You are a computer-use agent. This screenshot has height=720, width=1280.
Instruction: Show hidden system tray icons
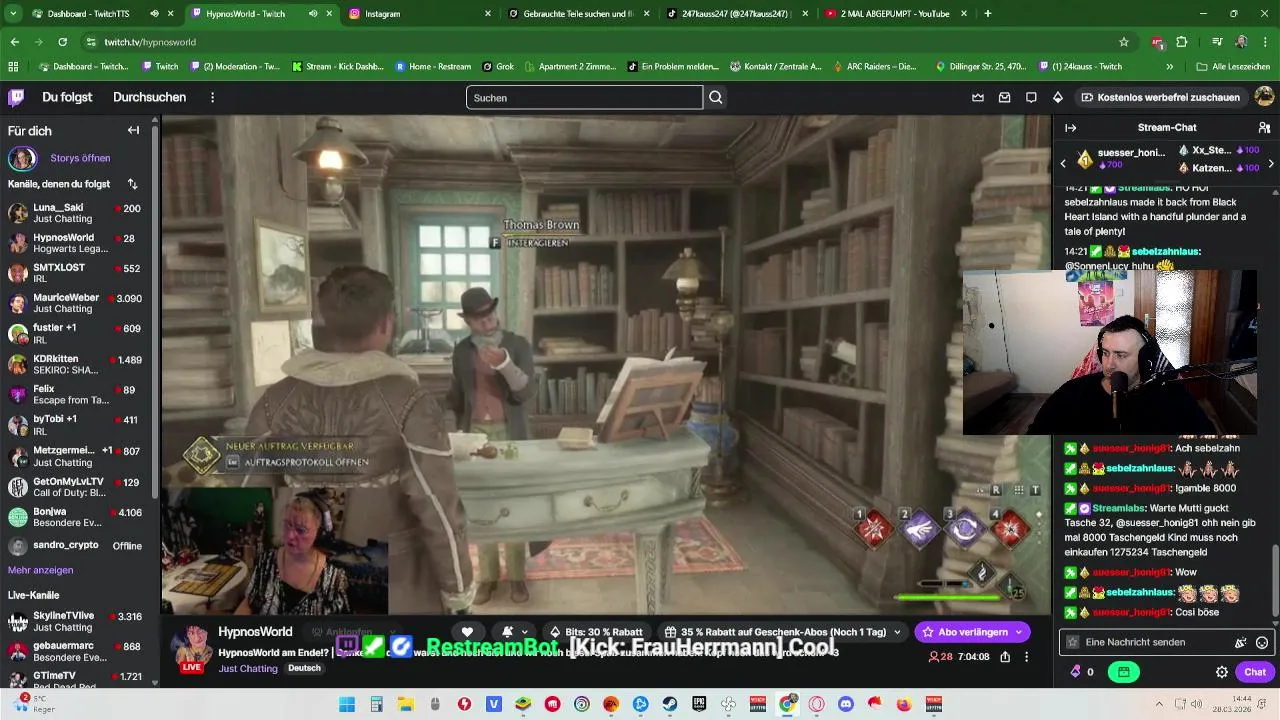click(1159, 704)
